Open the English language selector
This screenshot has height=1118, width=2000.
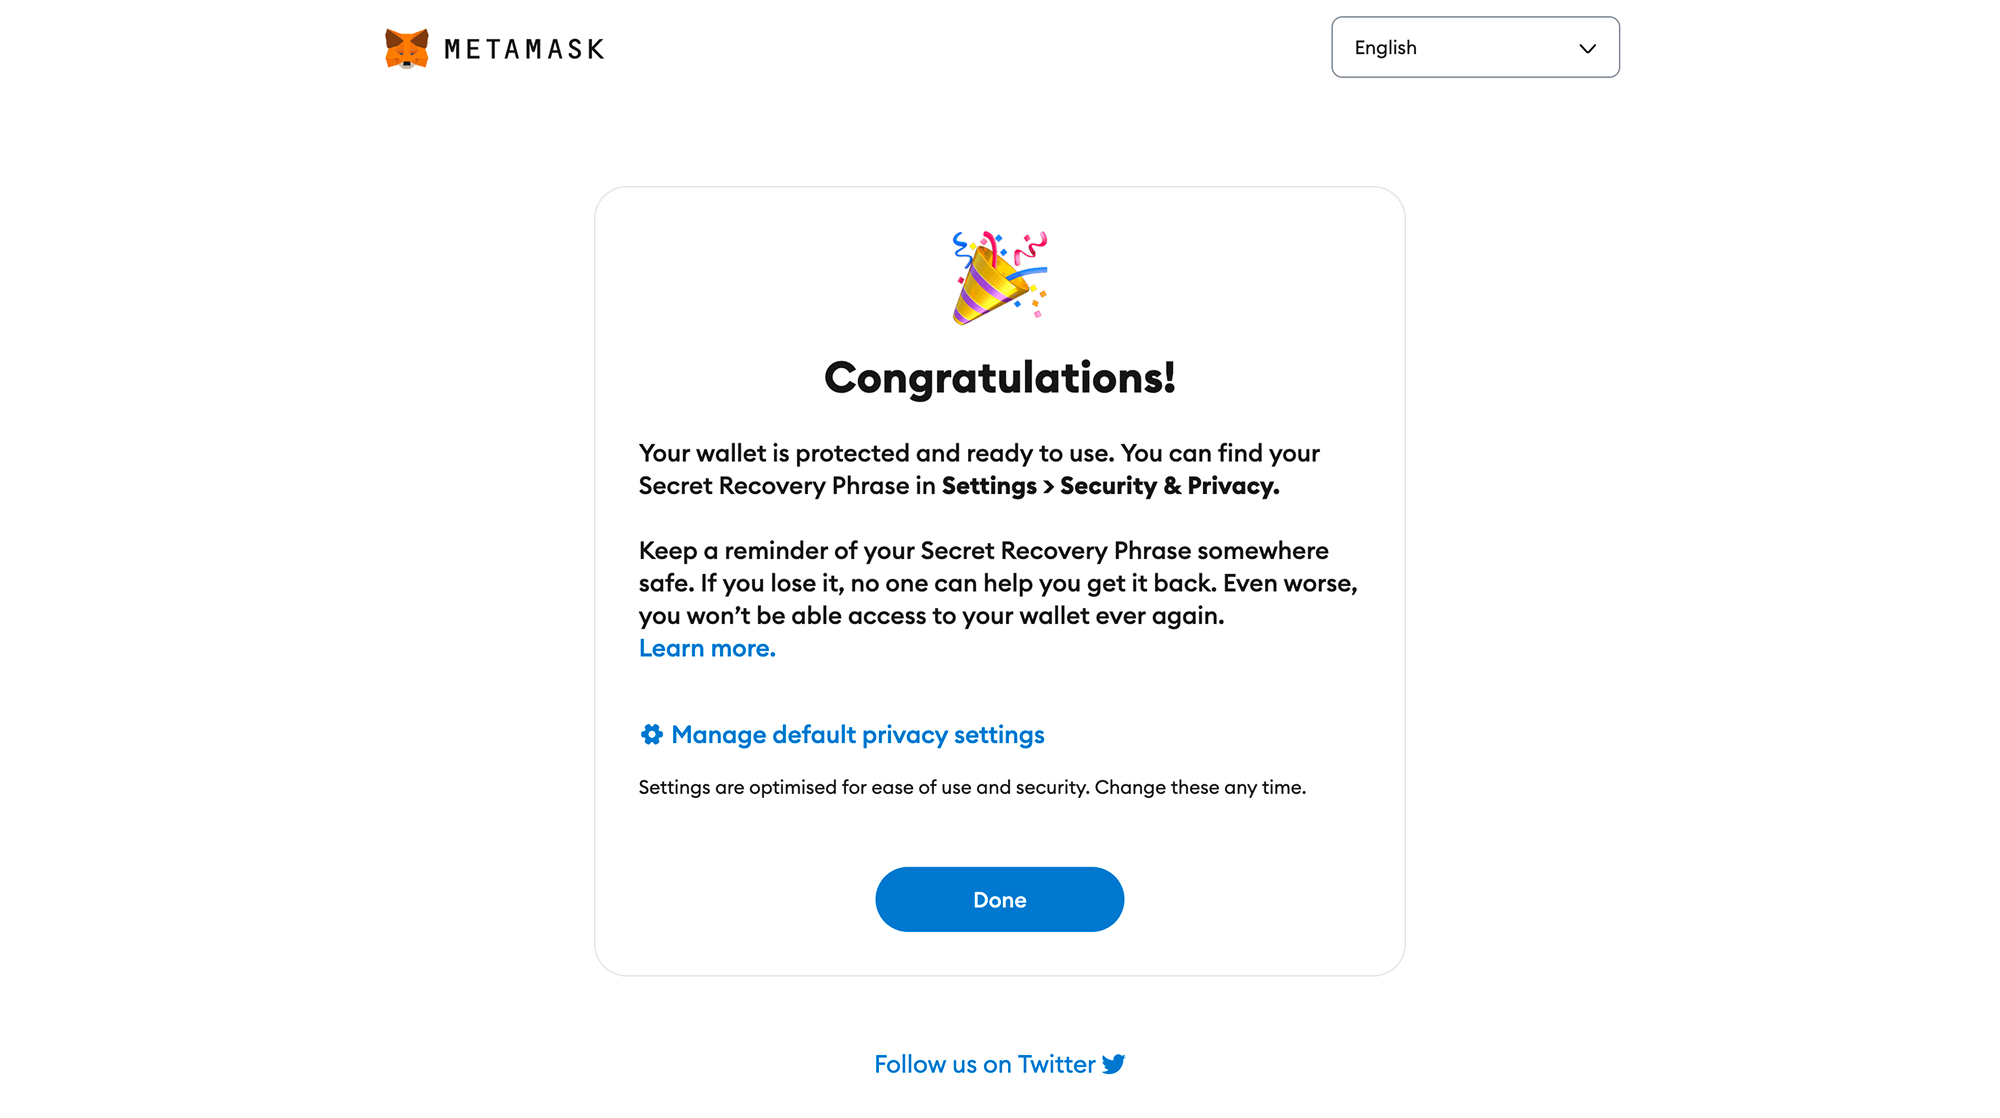[1474, 47]
